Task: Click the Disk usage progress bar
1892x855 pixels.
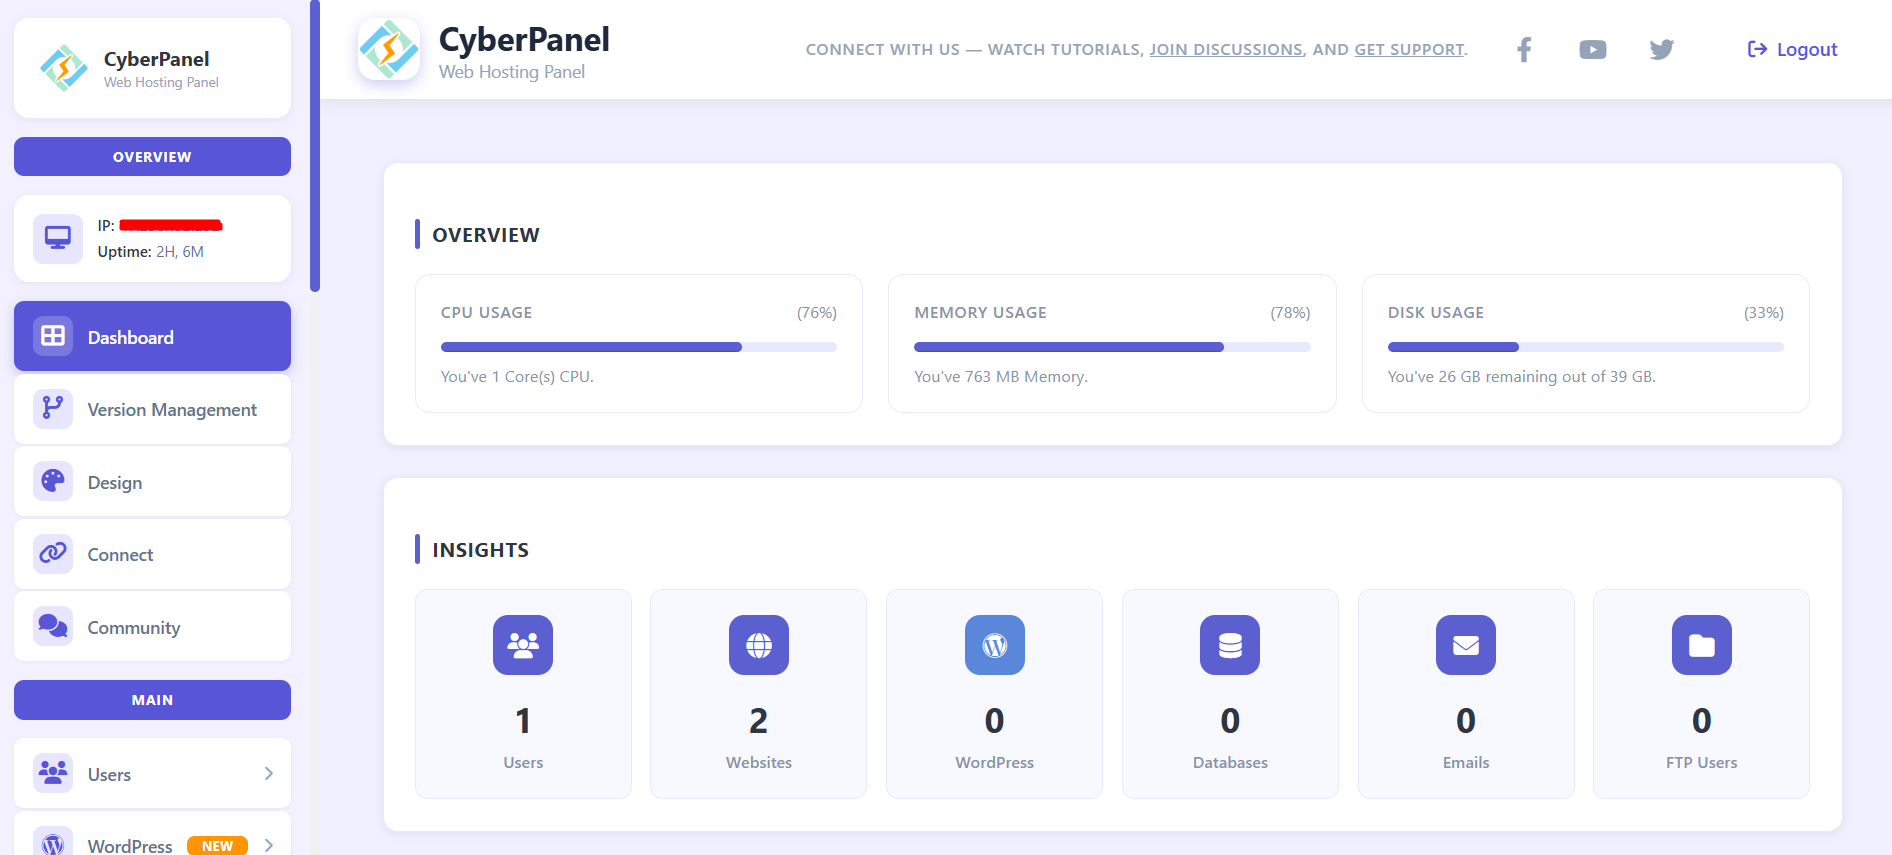Action: (1586, 347)
